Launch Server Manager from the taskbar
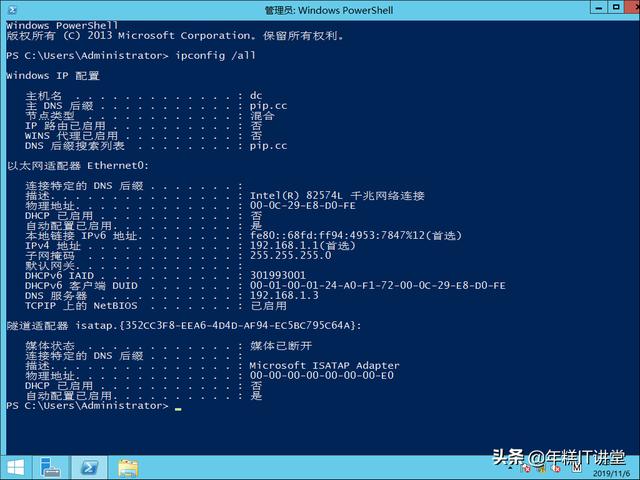Viewport: 640px width, 480px height. click(x=51, y=468)
